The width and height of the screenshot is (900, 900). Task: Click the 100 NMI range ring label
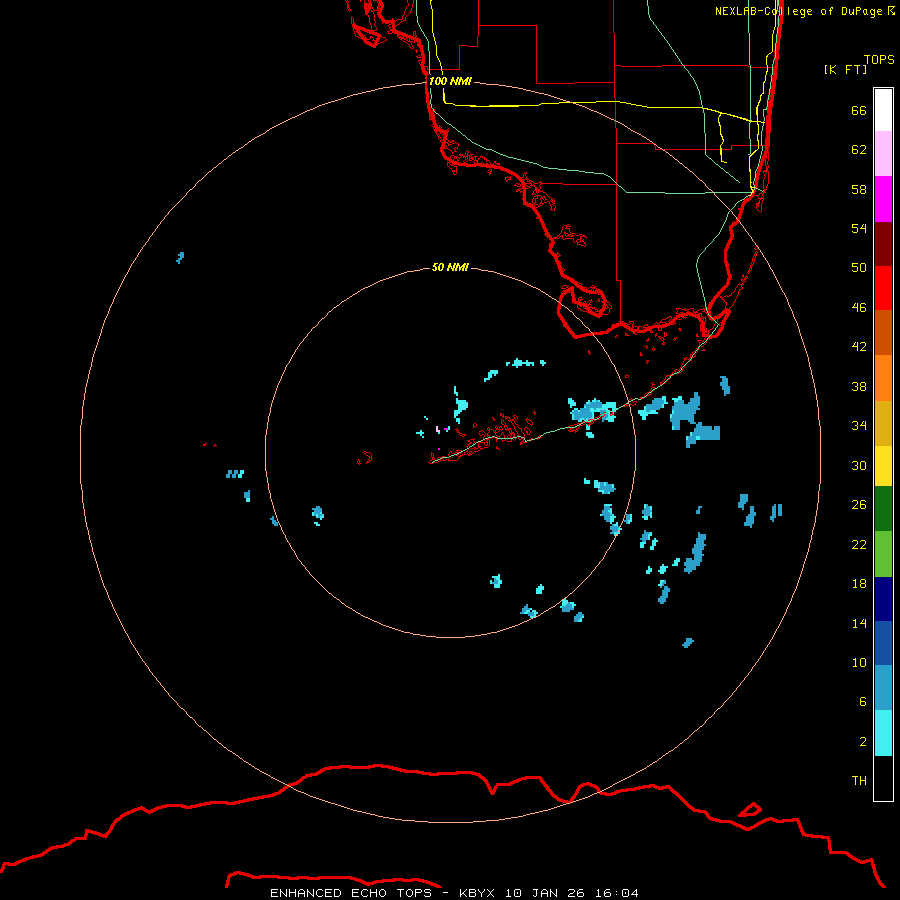pyautogui.click(x=450, y=81)
